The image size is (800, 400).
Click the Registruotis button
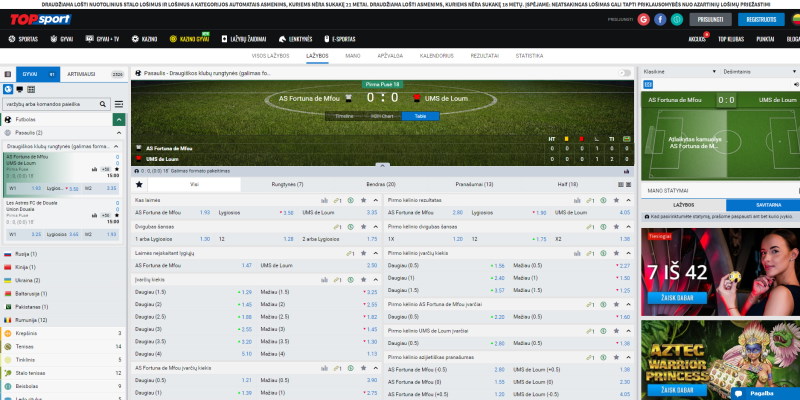point(760,19)
